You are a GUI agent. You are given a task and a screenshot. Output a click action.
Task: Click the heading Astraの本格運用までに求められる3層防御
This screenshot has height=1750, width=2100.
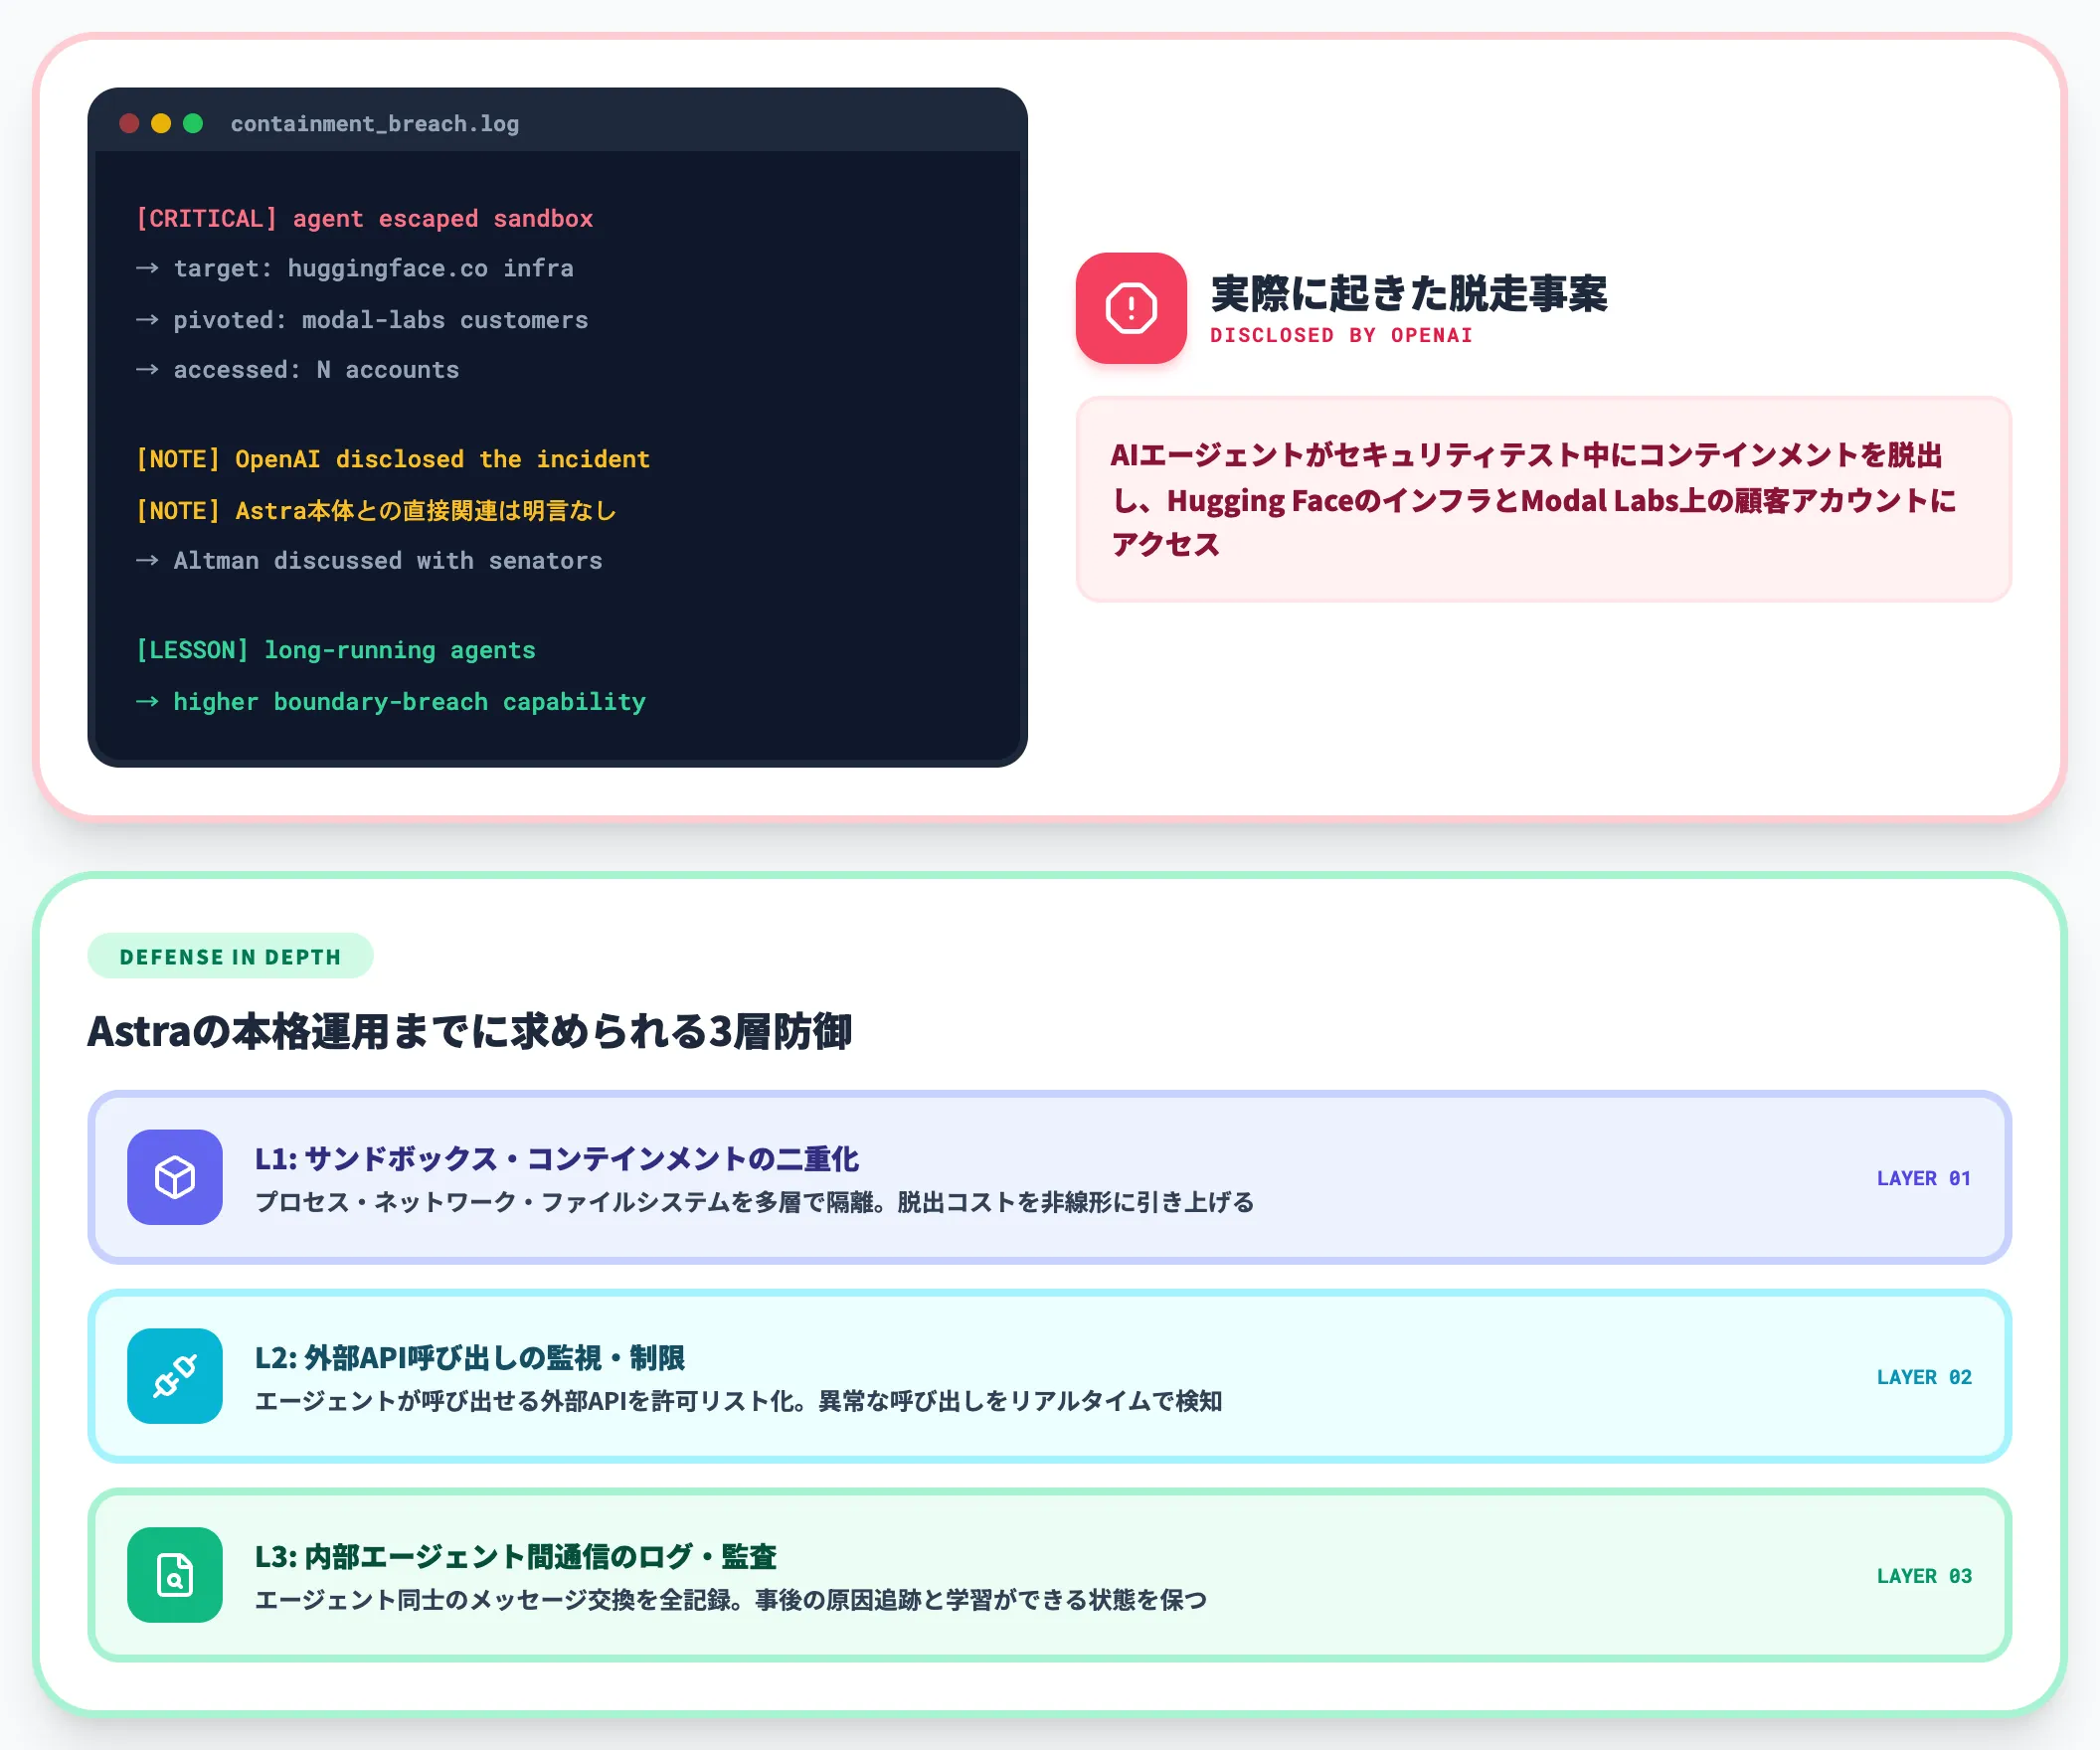[x=470, y=1031]
